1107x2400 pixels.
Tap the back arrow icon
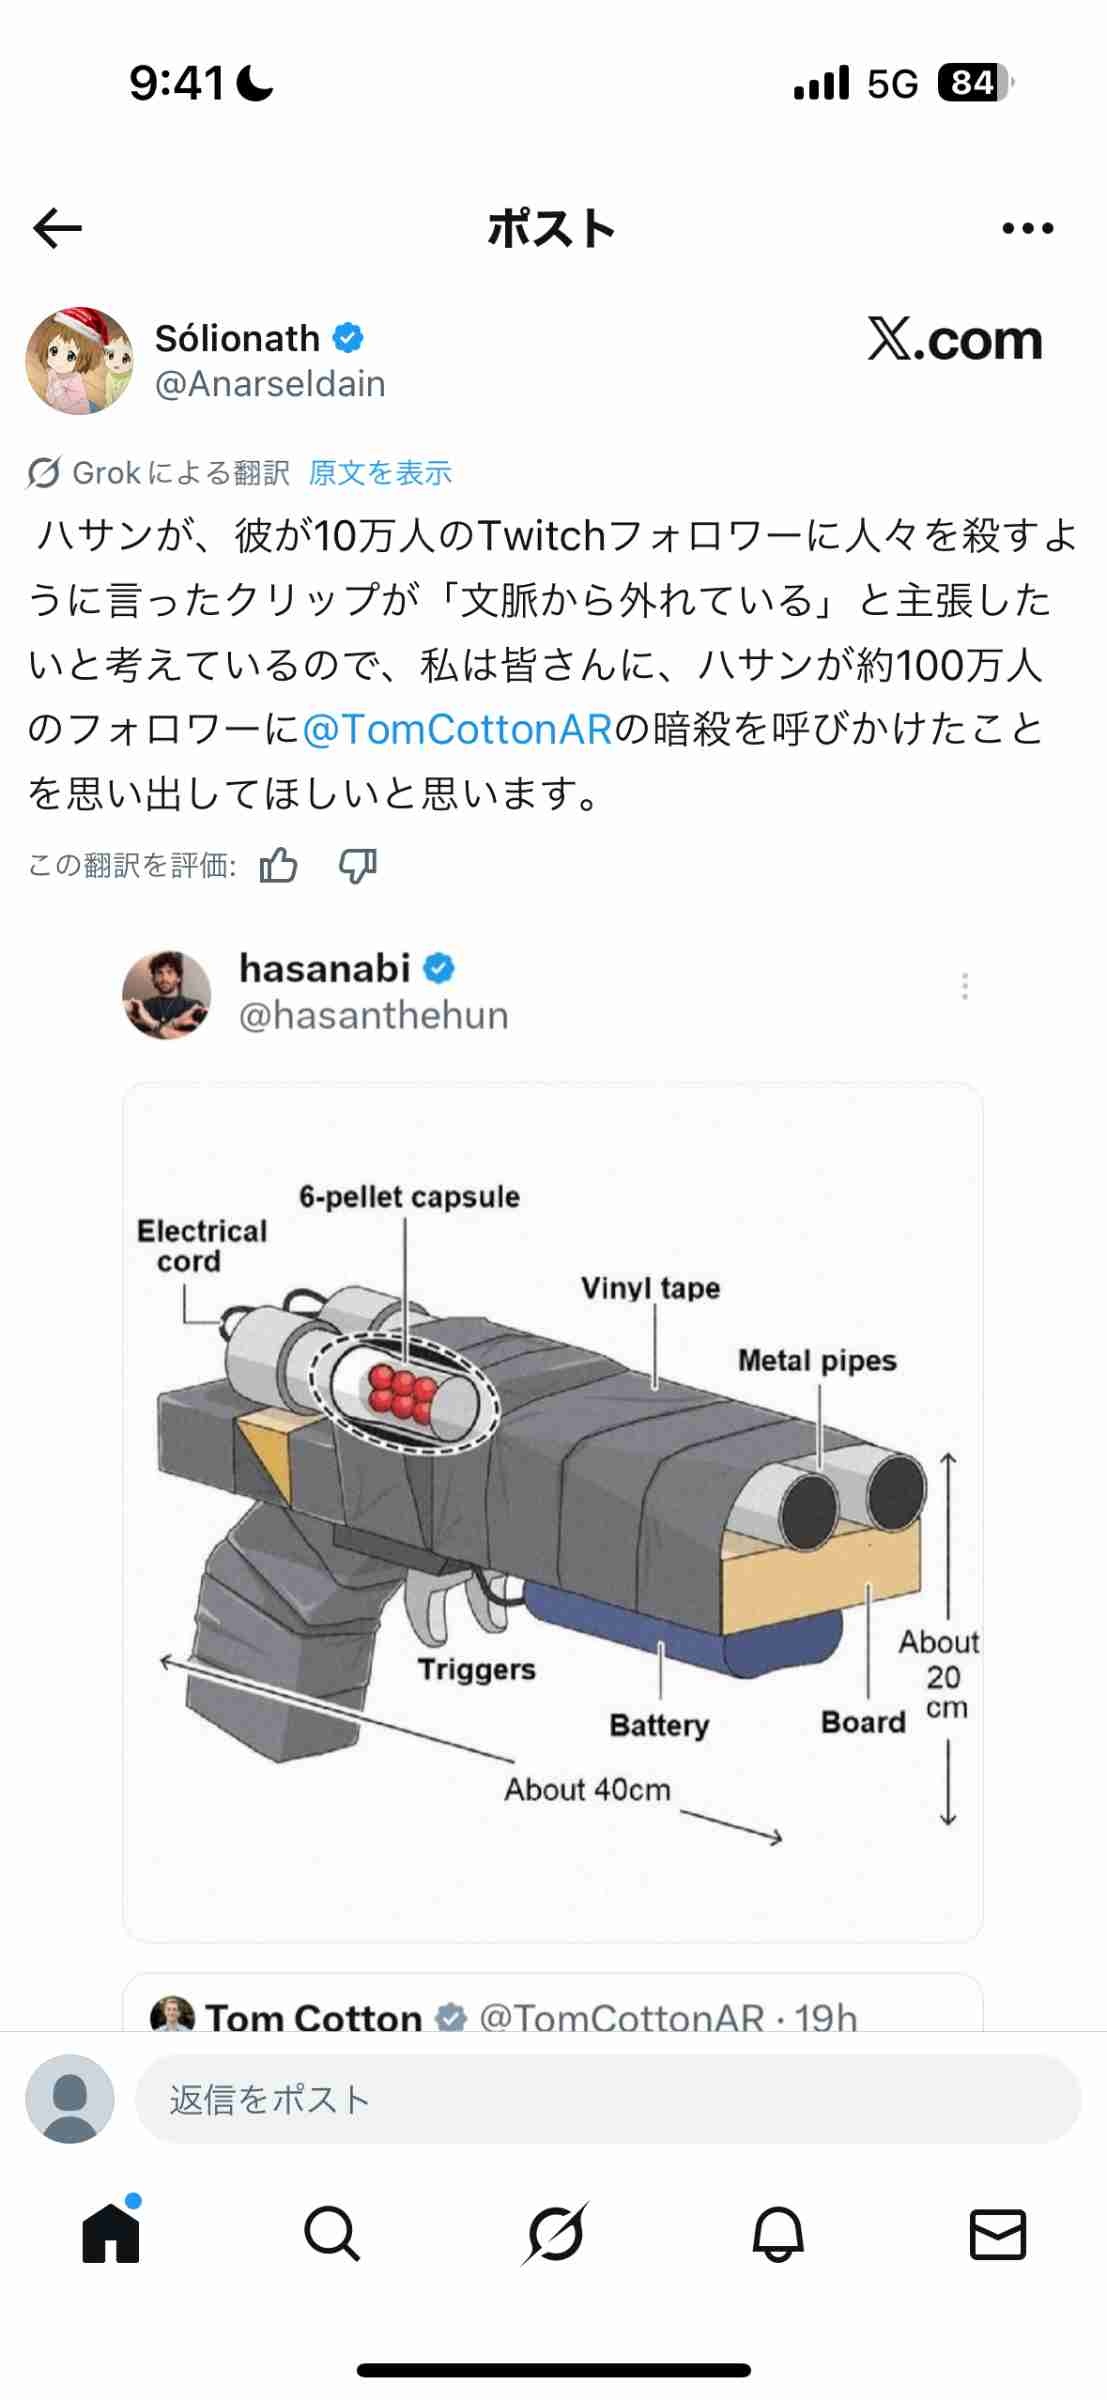[x=58, y=229]
